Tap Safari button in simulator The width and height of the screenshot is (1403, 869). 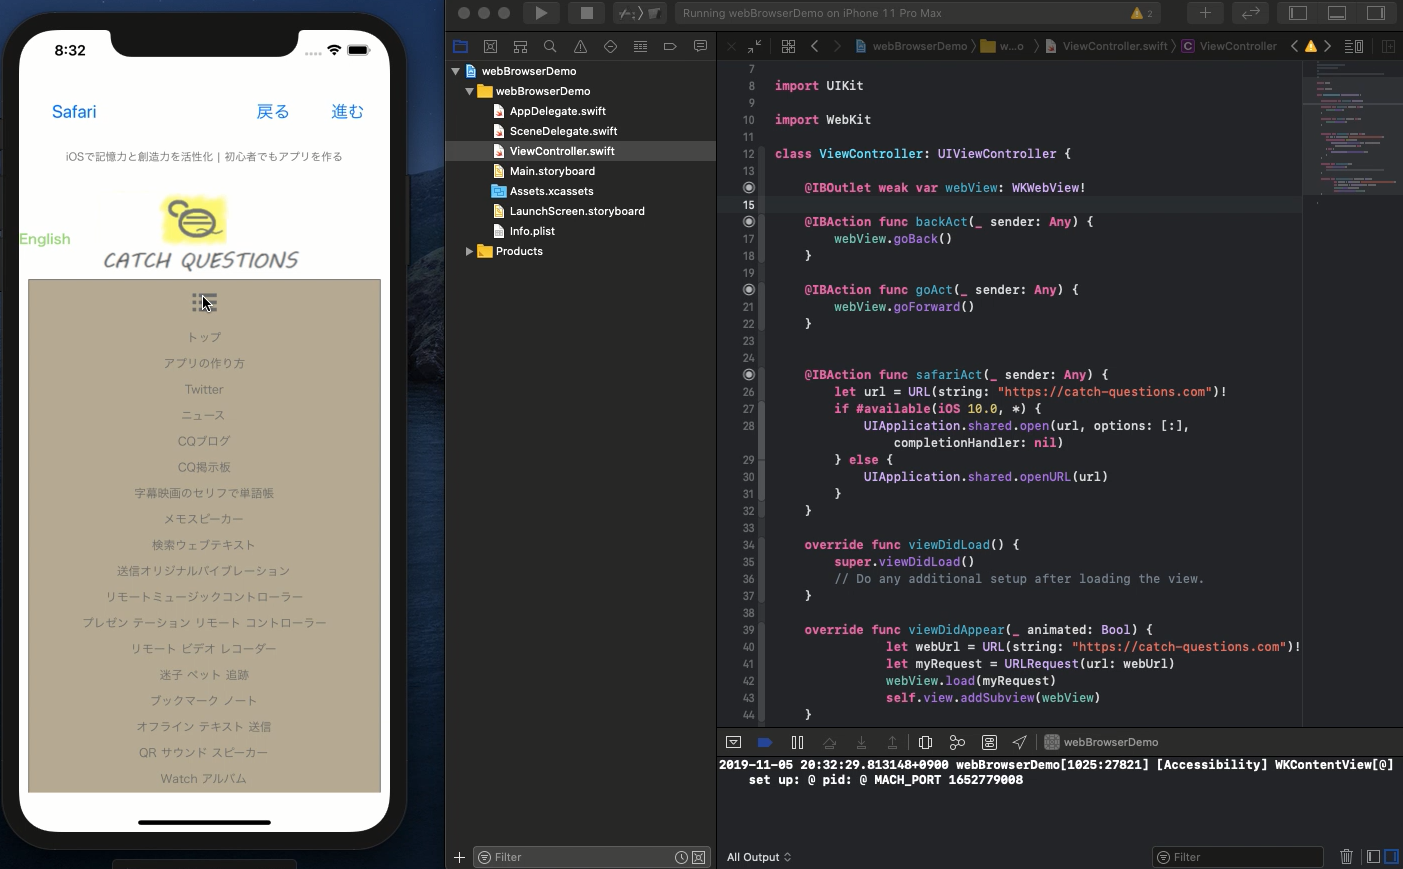pos(74,112)
